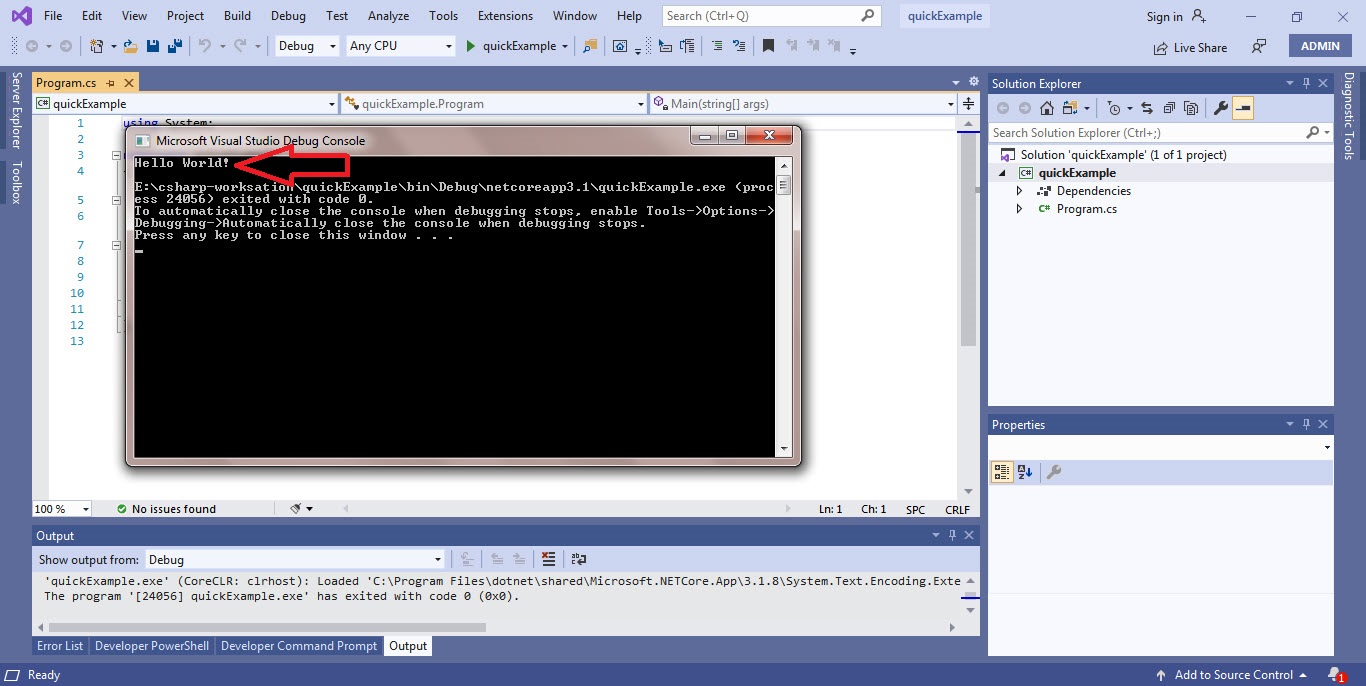Select Solution 'quickExample' in Solution Explorer
The height and width of the screenshot is (686, 1366).
(x=1123, y=155)
